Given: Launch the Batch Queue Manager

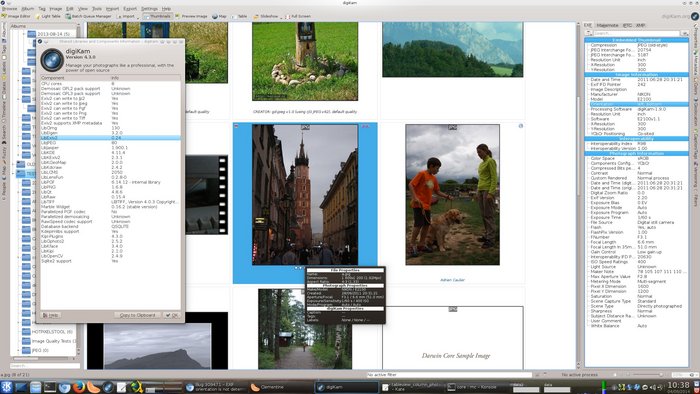Looking at the screenshot, I should [88, 16].
